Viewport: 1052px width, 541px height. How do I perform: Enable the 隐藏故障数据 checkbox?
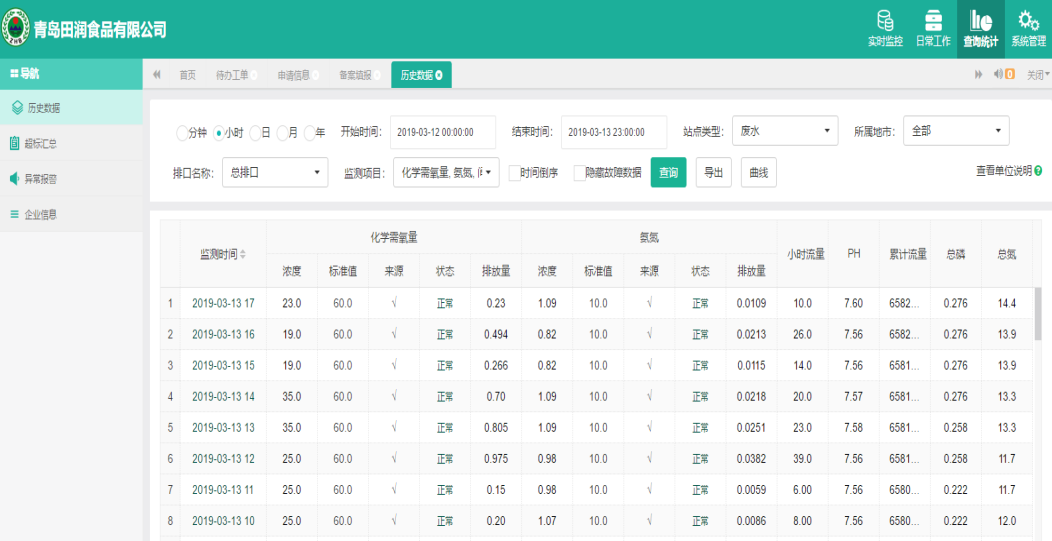[x=580, y=173]
